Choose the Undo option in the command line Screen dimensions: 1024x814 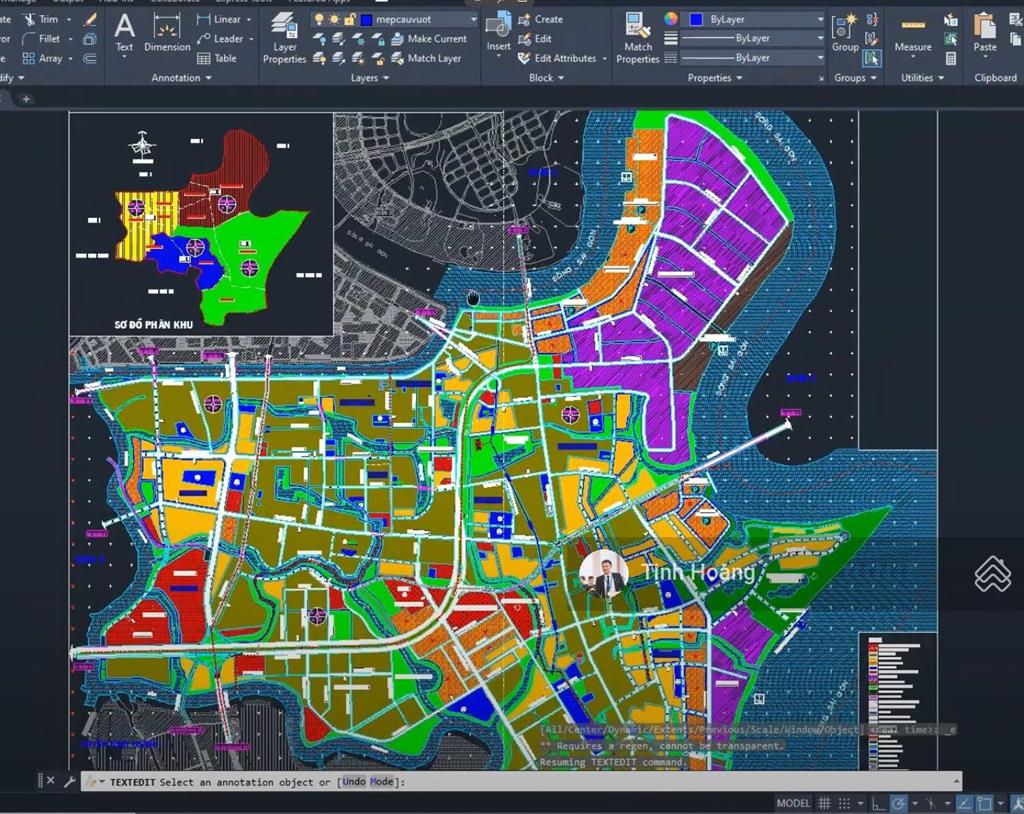click(354, 781)
